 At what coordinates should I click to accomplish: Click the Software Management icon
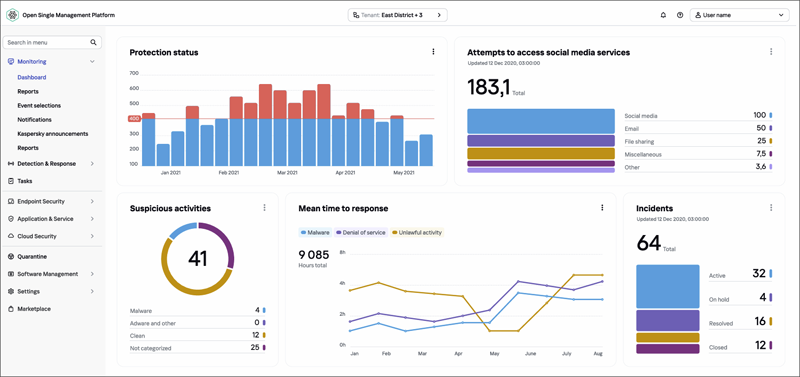click(11, 274)
